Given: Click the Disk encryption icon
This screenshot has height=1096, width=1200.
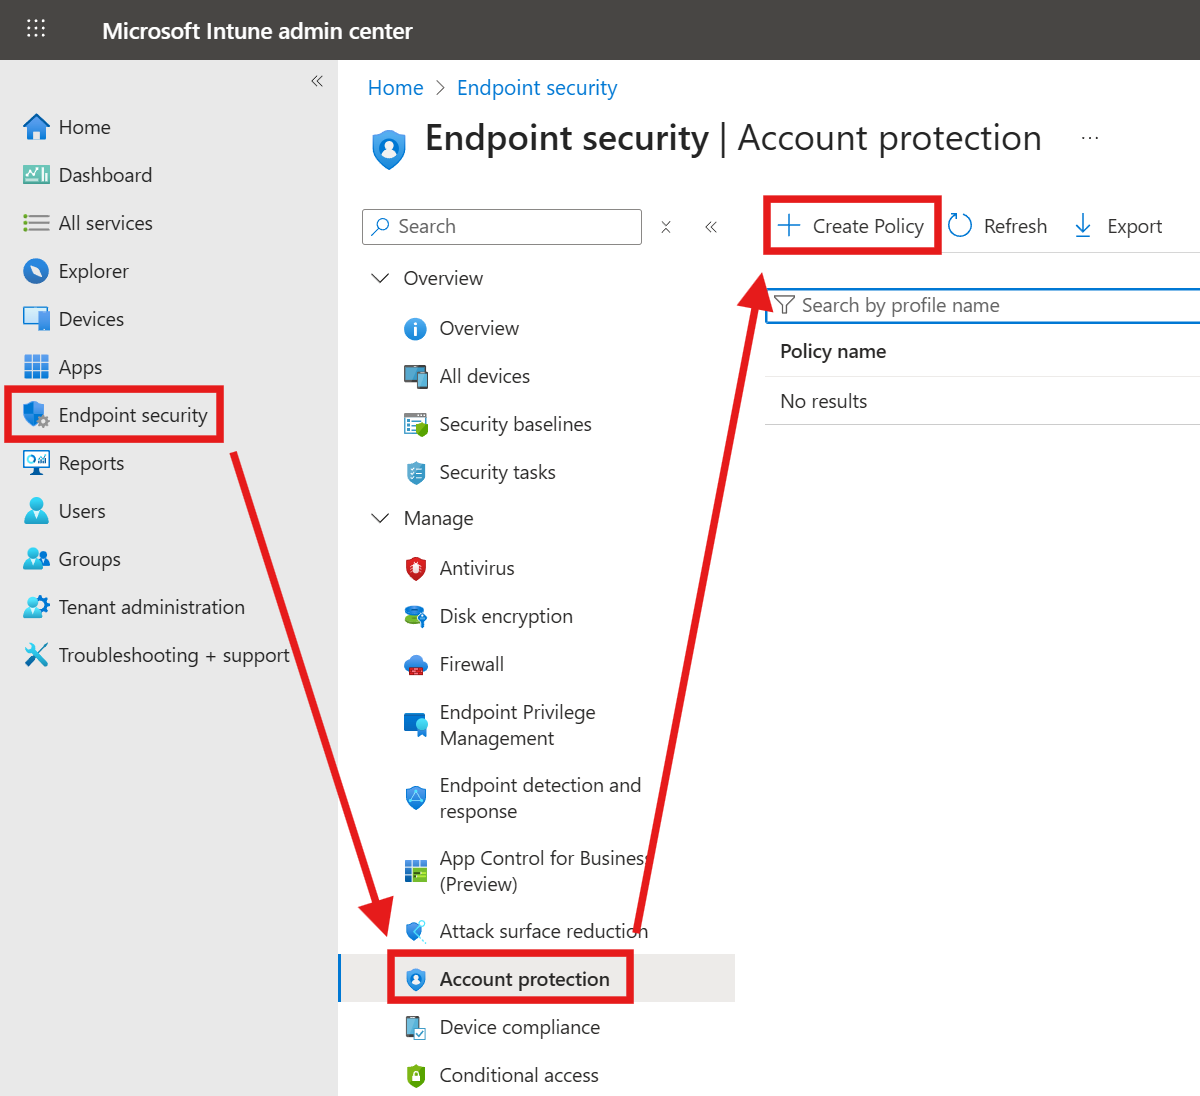Looking at the screenshot, I should (415, 617).
